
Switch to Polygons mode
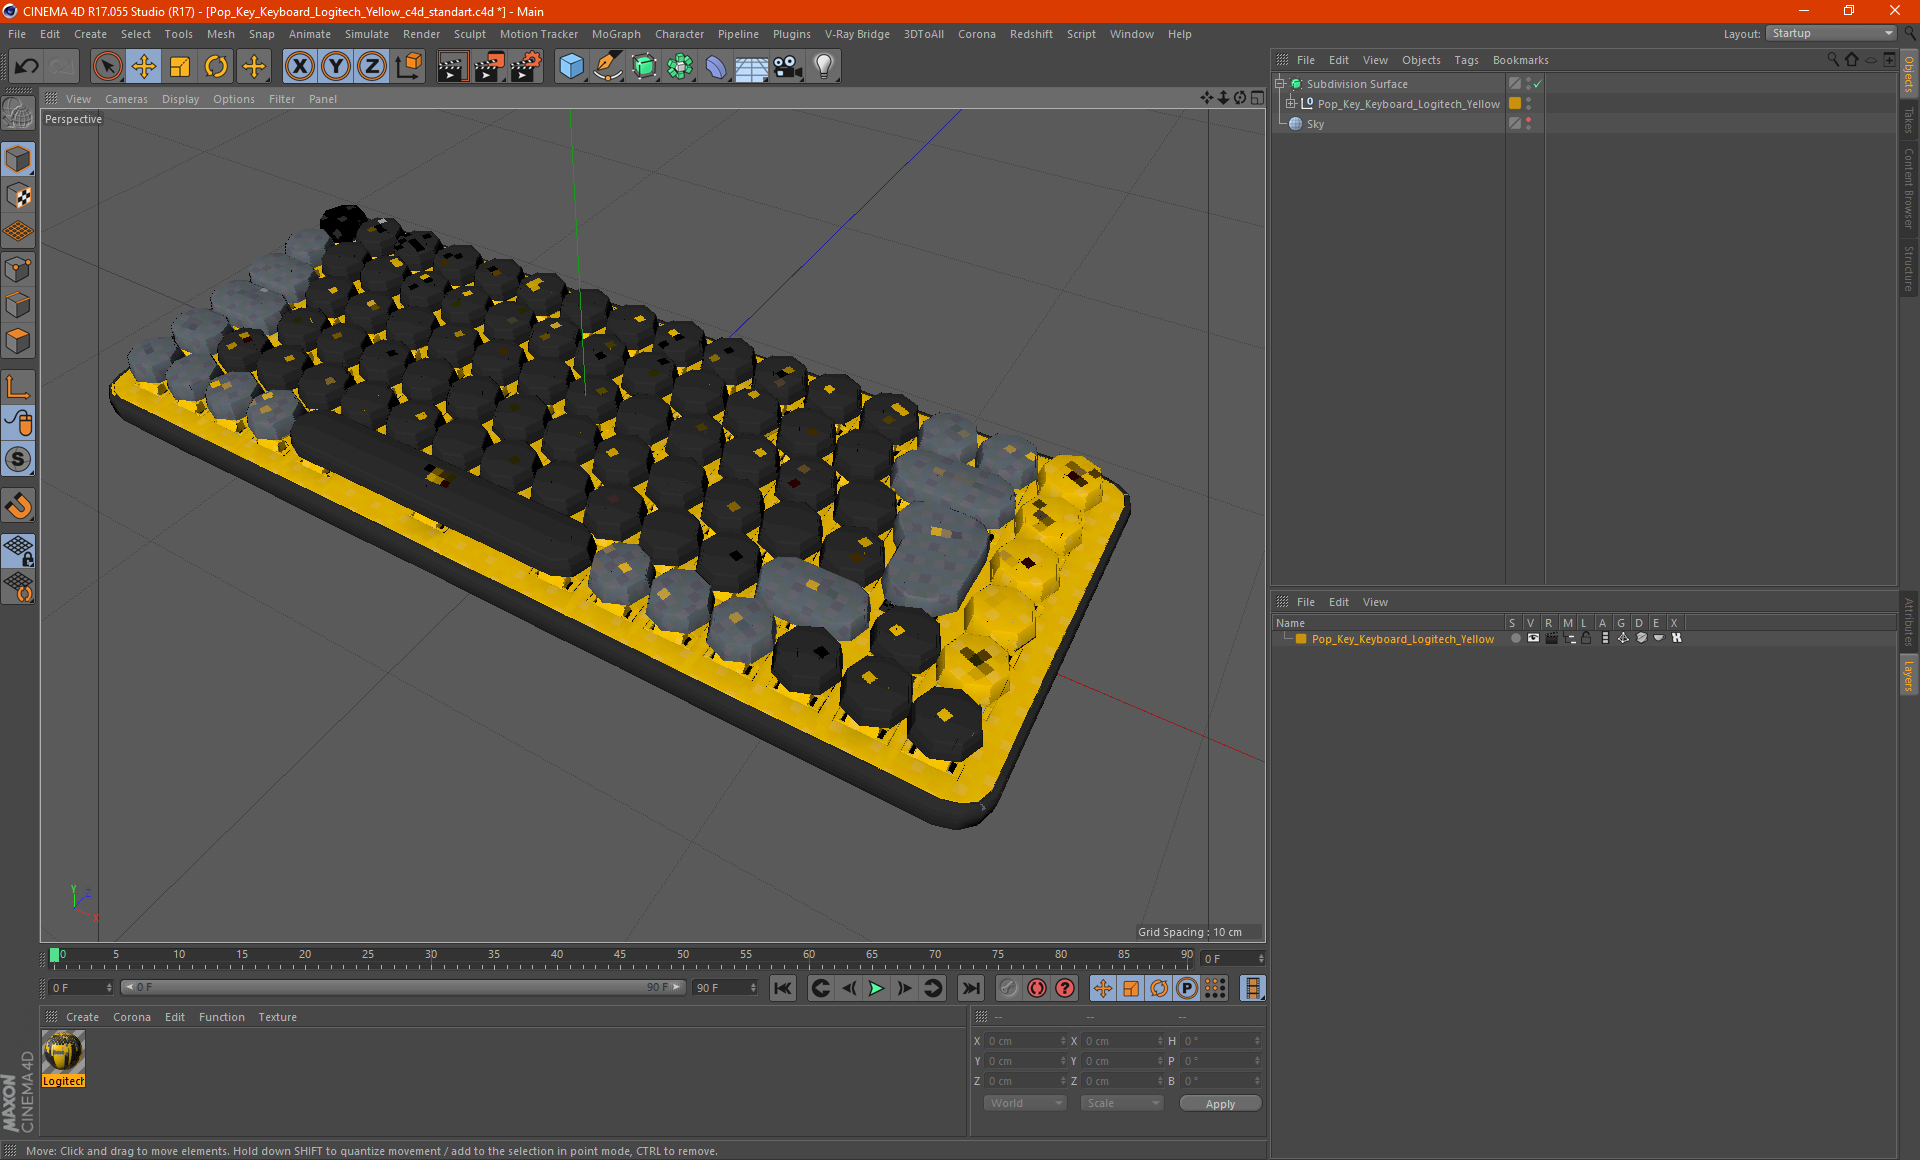(x=19, y=342)
